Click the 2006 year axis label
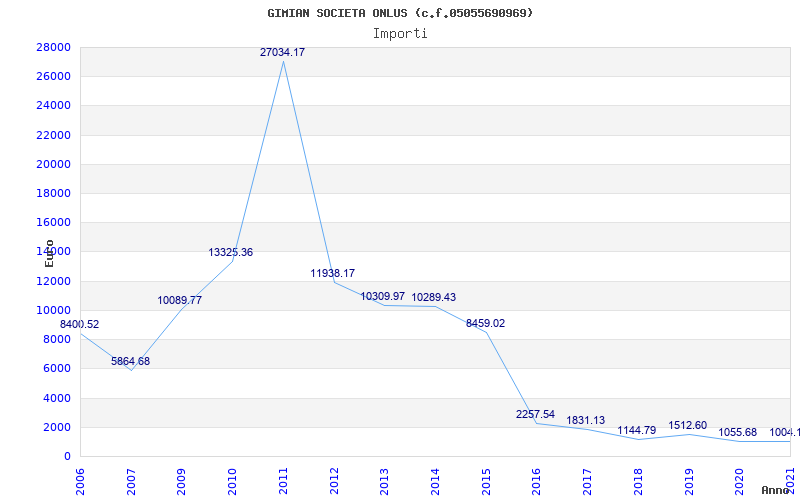The height and width of the screenshot is (500, 800). [x=80, y=481]
